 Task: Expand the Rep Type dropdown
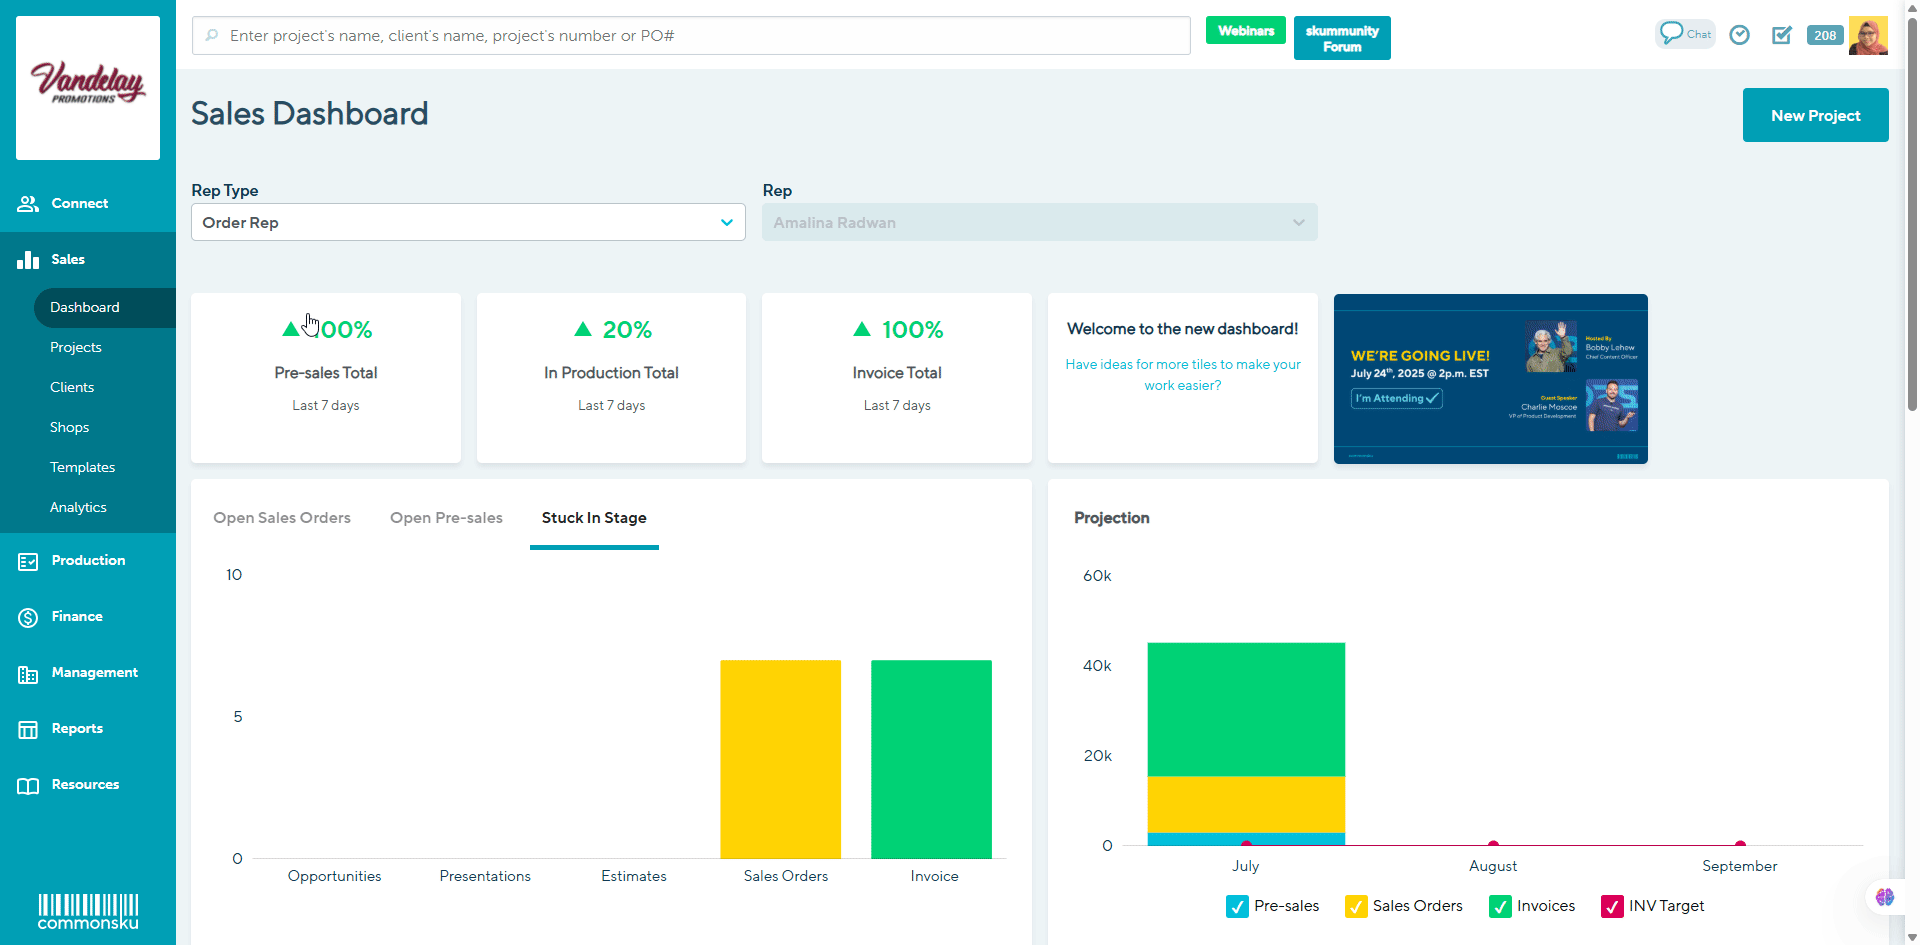468,222
